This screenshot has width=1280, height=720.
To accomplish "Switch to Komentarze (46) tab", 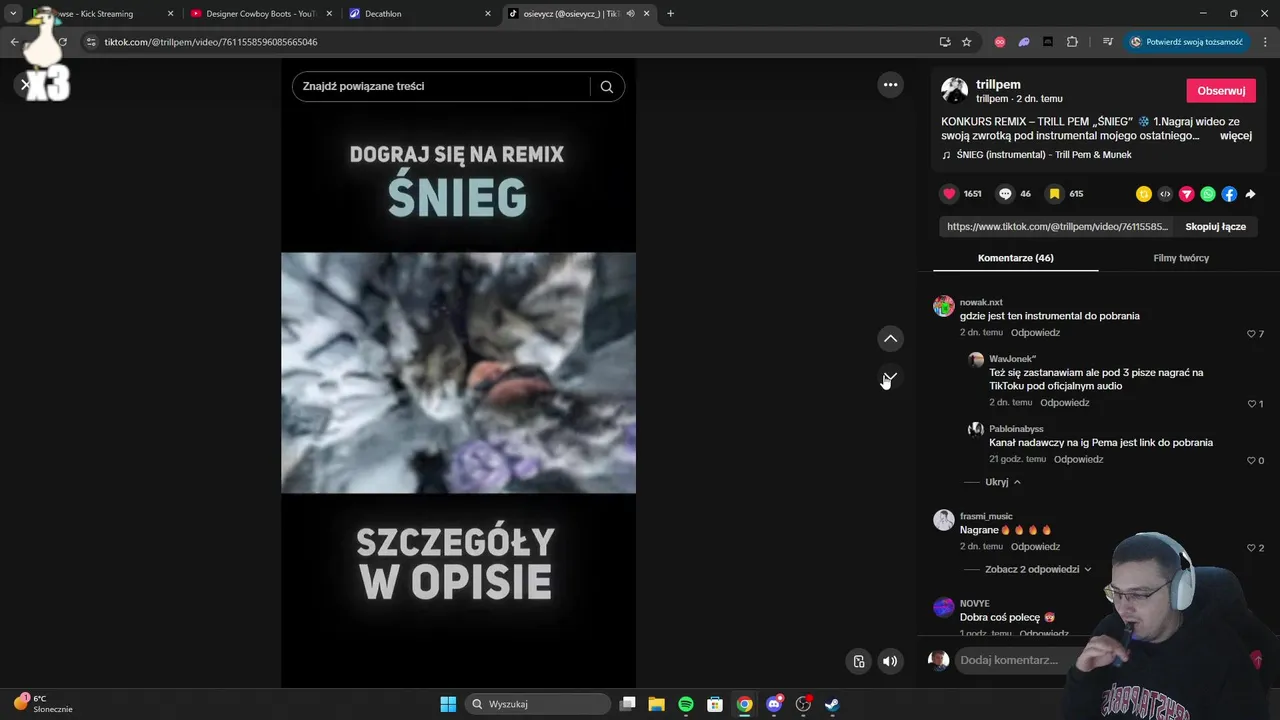I will [x=1015, y=258].
